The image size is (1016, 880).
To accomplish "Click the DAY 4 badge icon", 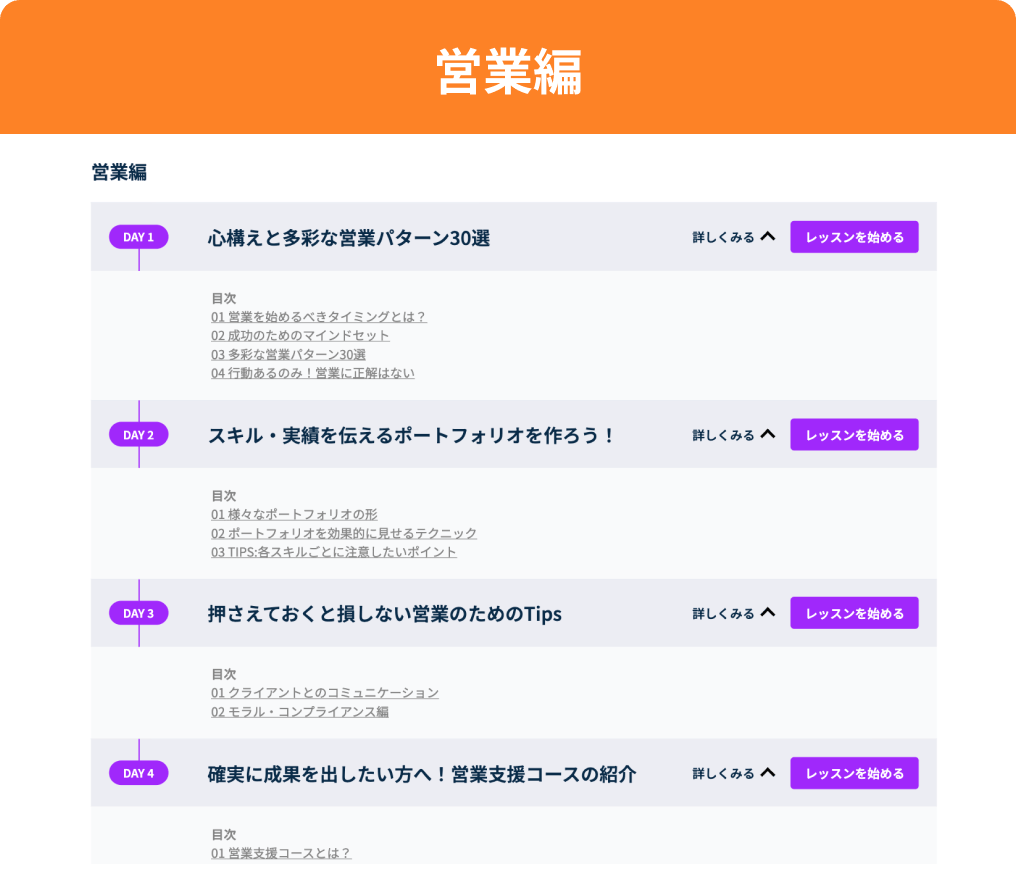I will [x=138, y=773].
